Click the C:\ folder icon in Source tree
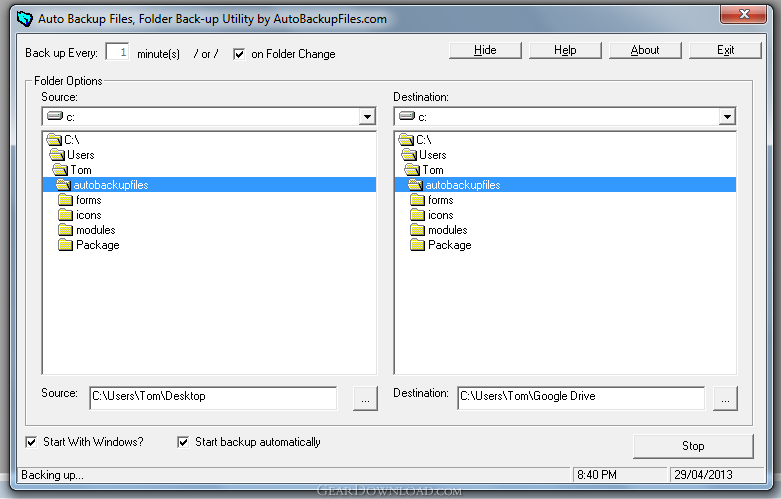 (54, 139)
